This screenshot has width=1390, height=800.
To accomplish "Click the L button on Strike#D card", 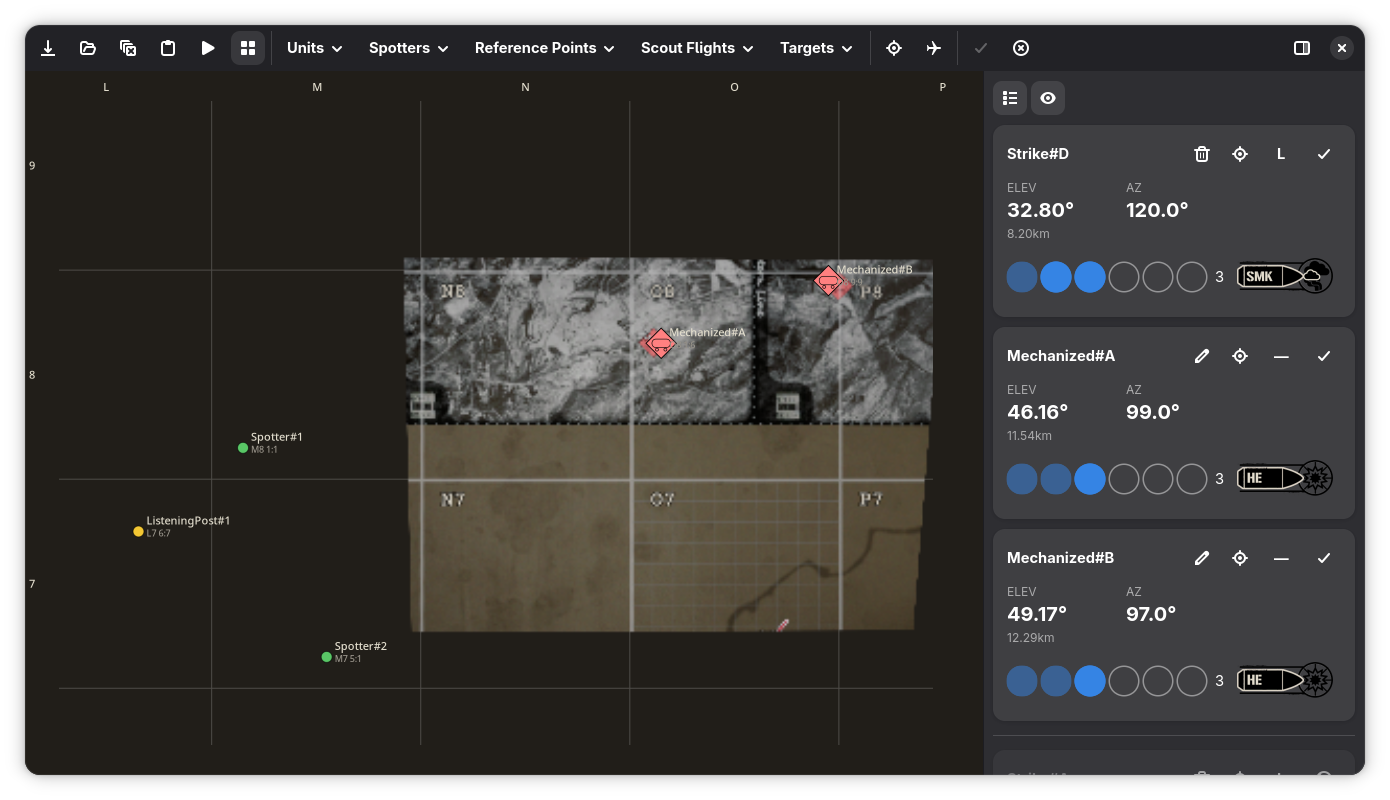I will pyautogui.click(x=1281, y=154).
